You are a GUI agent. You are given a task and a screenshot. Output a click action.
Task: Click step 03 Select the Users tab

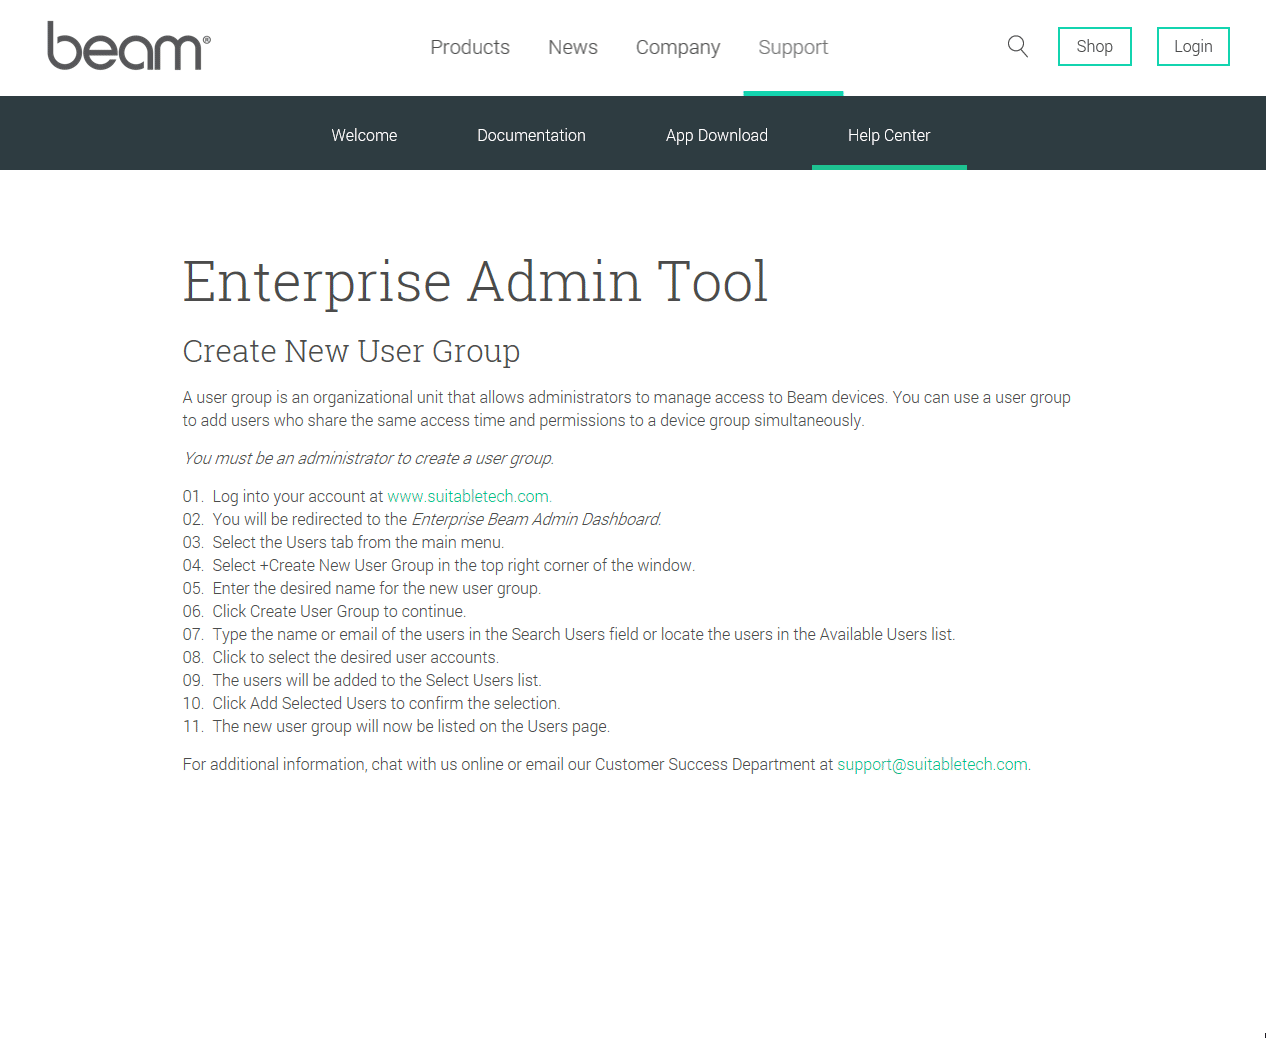tap(343, 542)
